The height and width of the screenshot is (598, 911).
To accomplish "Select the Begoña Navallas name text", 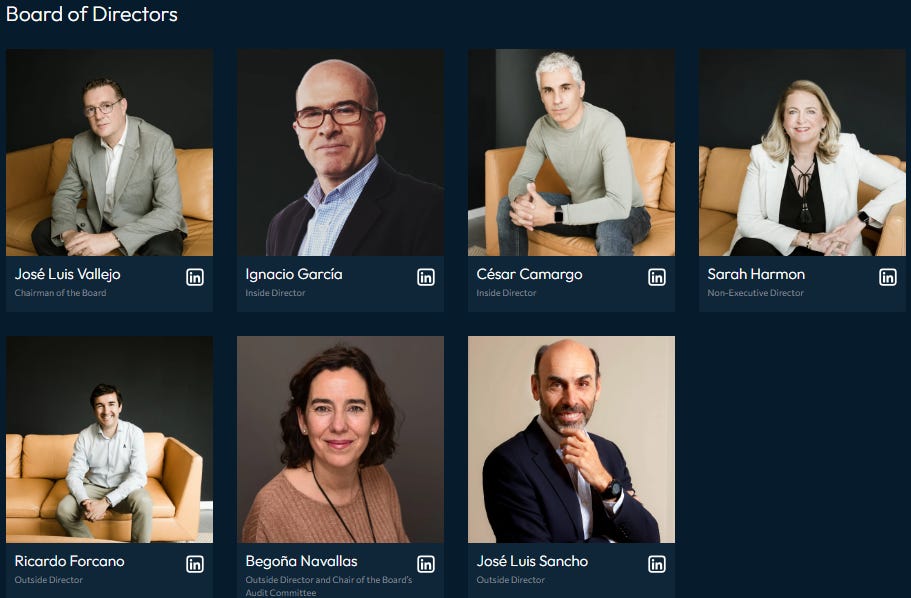I will [x=302, y=561].
